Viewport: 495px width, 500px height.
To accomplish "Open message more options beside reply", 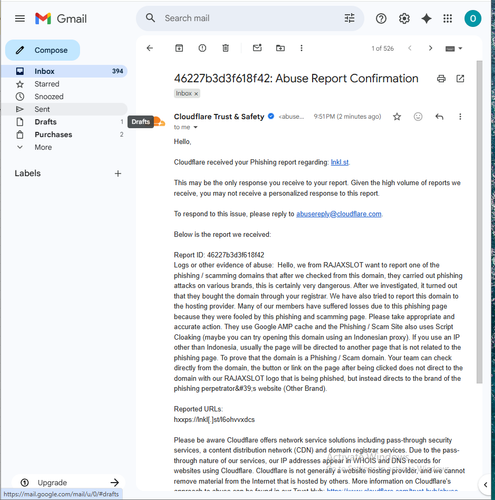I will (460, 117).
